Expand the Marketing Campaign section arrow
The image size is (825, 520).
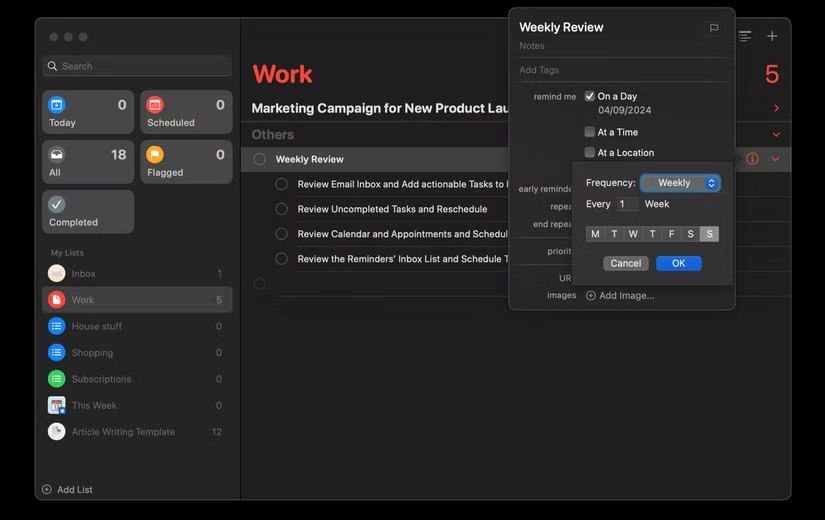point(776,108)
